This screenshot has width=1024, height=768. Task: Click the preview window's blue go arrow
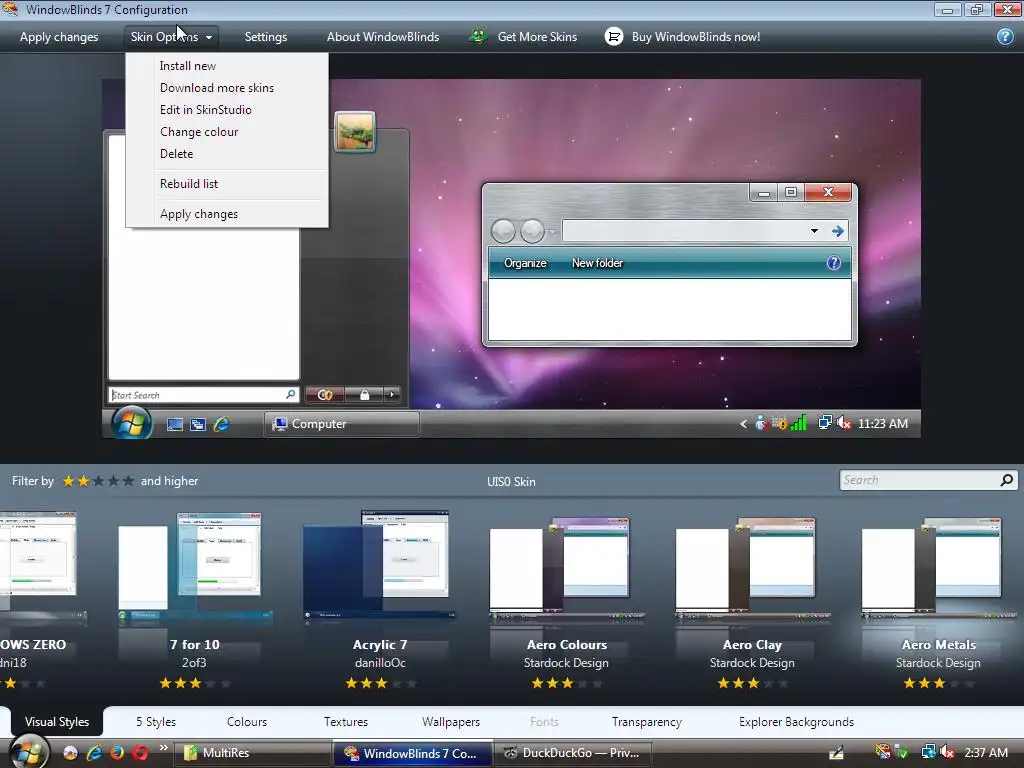coord(837,231)
